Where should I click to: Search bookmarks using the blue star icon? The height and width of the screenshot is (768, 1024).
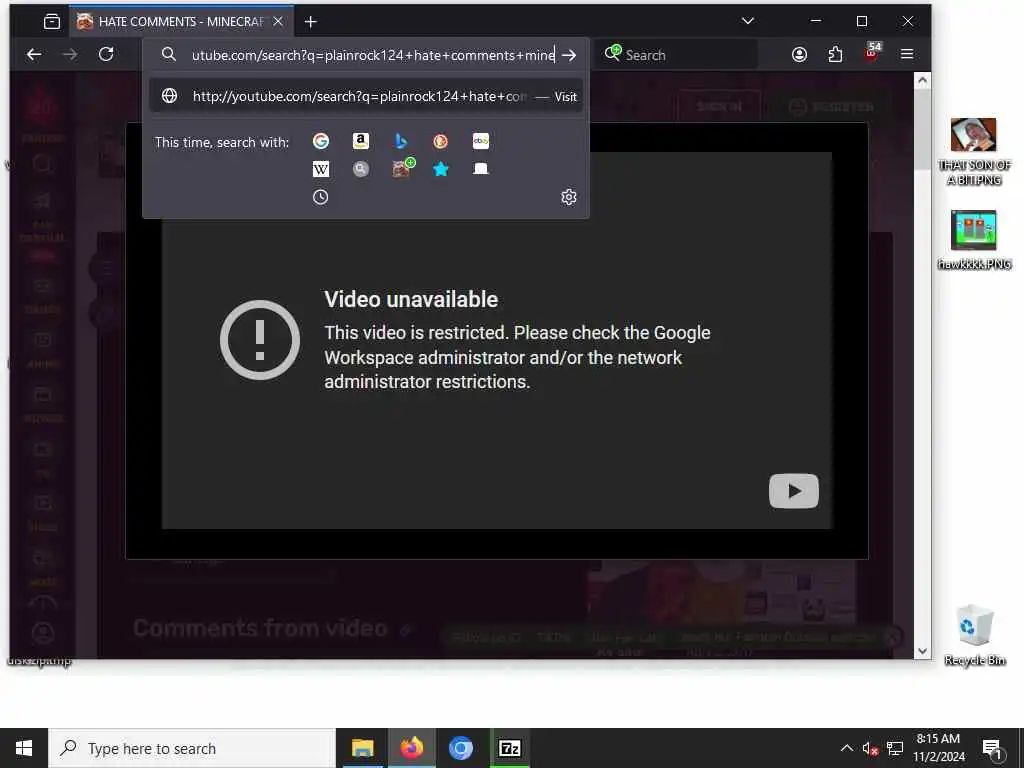441,169
